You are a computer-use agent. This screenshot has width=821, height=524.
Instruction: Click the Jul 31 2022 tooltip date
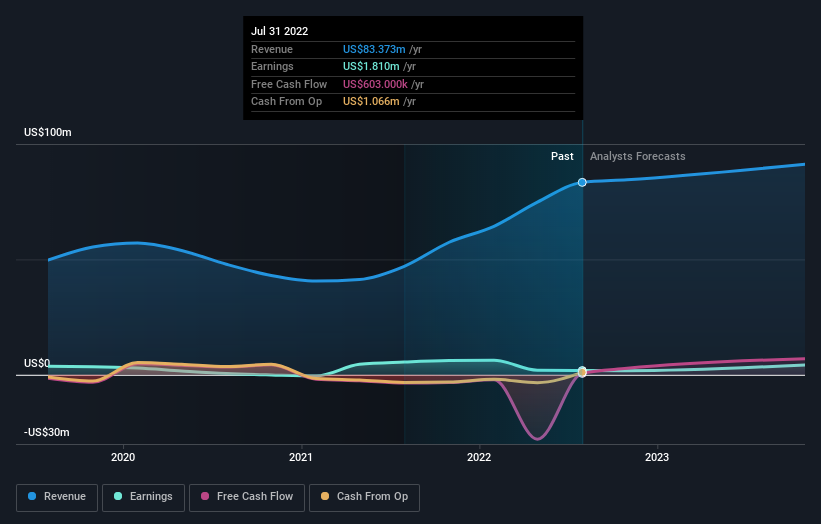point(280,31)
